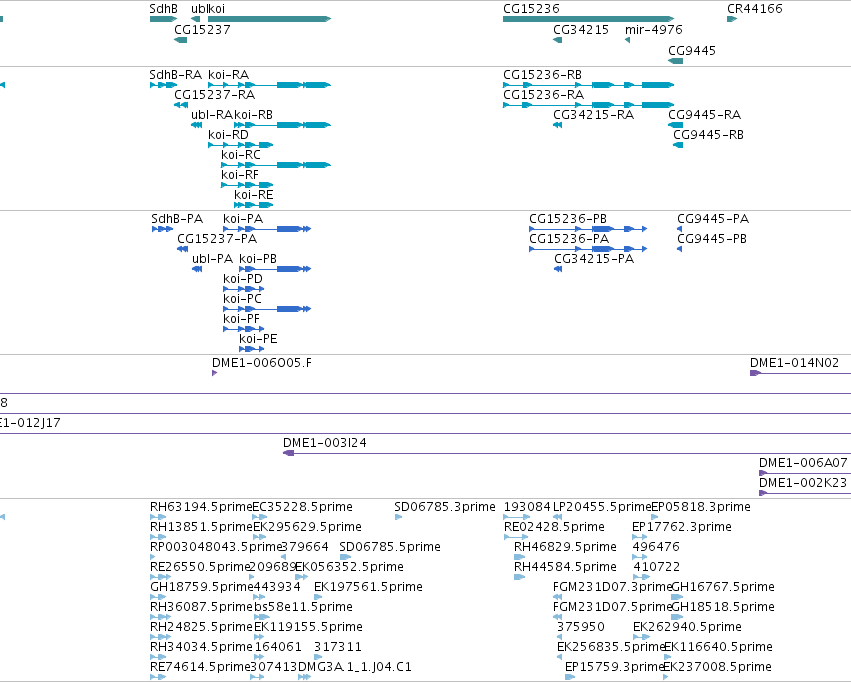Select the SdhB-PA protein label
851x682 pixels.
click(x=177, y=219)
